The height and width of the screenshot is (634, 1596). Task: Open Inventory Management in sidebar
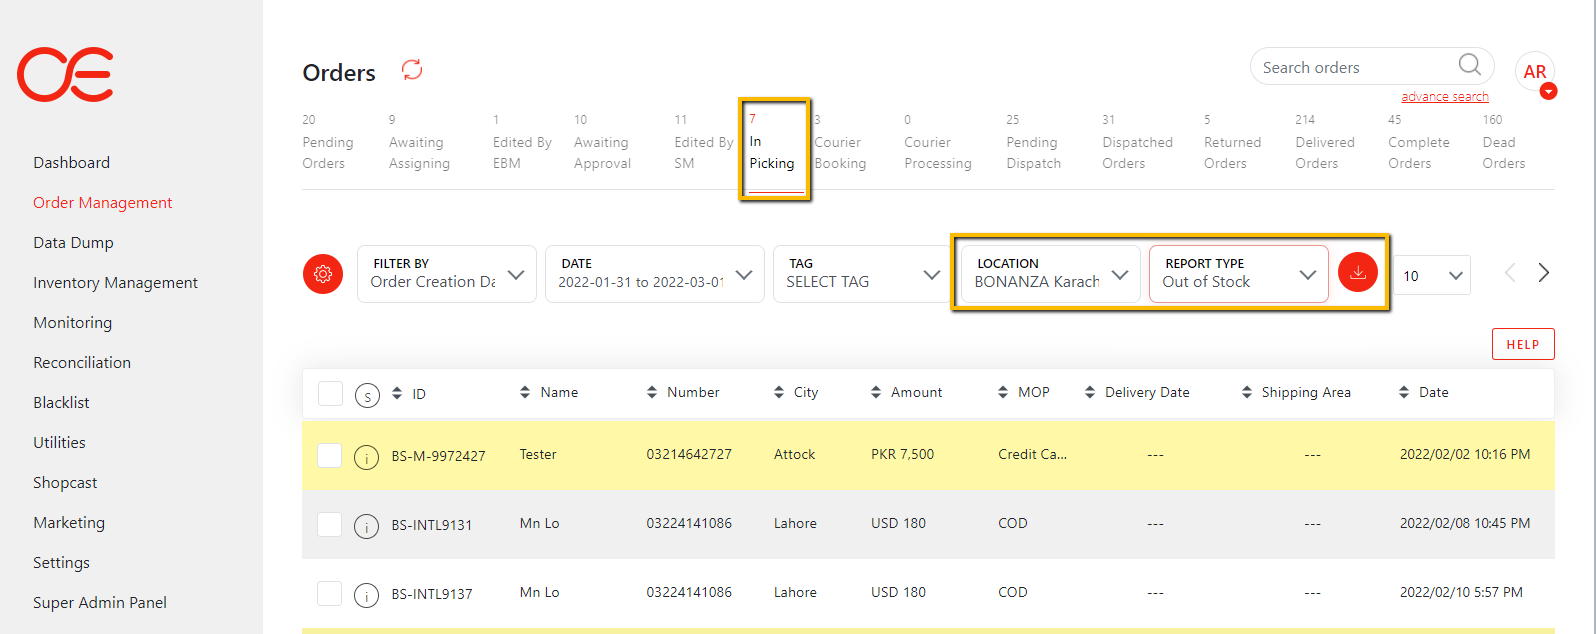(x=115, y=283)
